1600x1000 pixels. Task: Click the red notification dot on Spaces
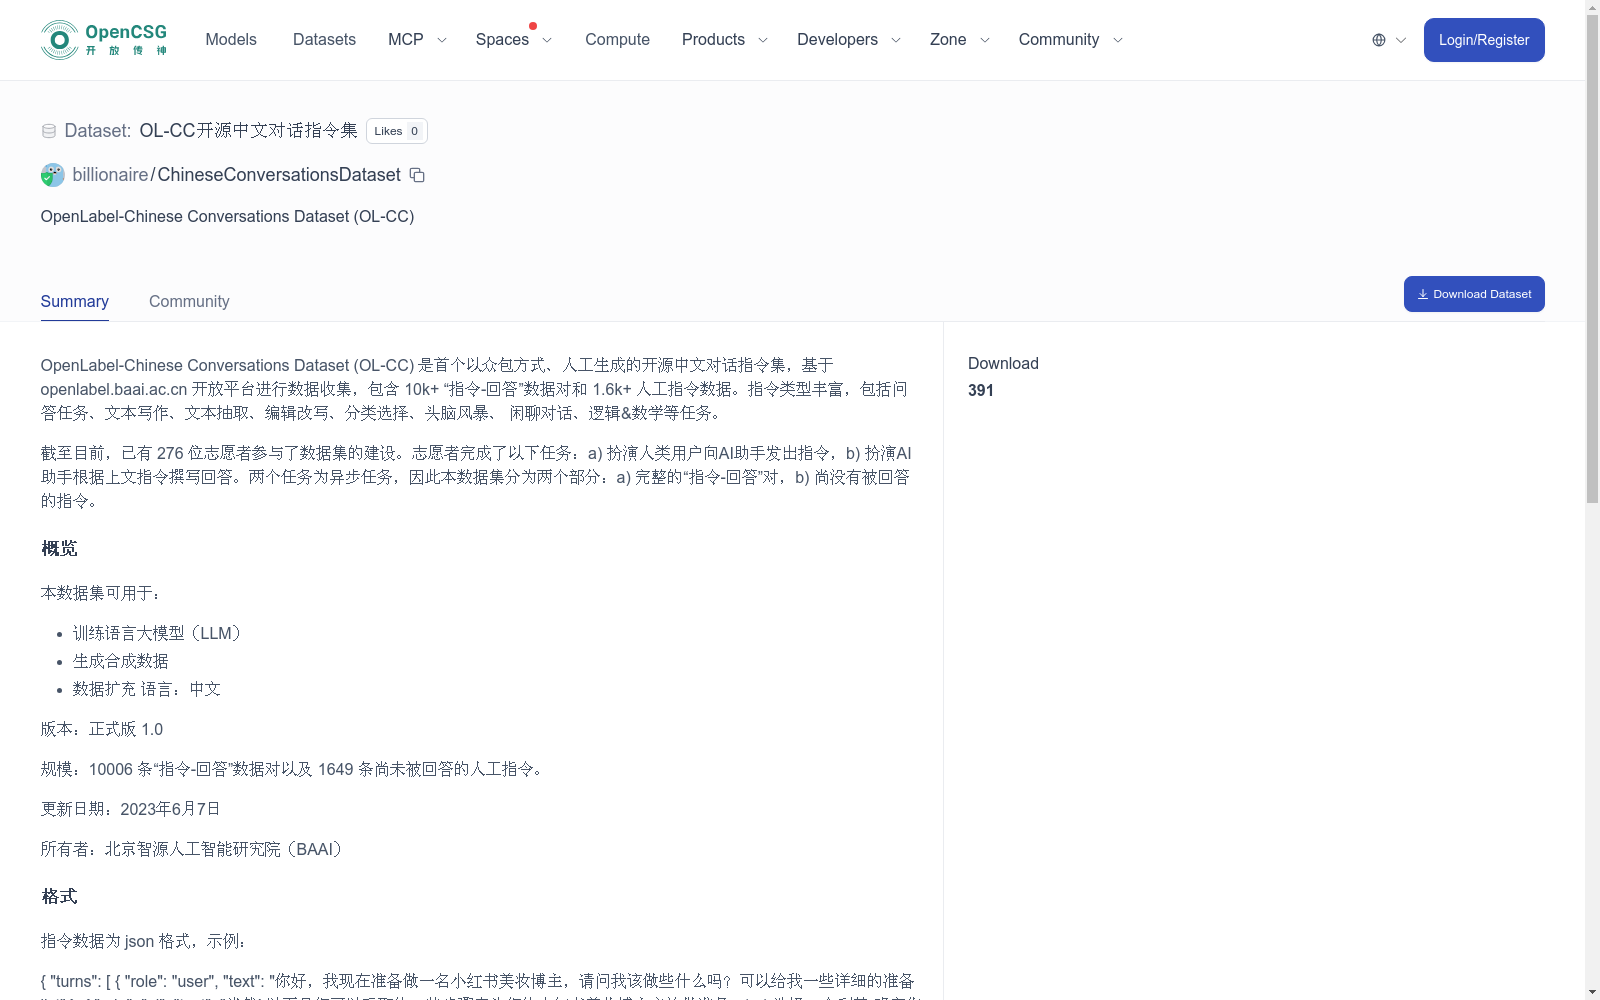(x=533, y=26)
